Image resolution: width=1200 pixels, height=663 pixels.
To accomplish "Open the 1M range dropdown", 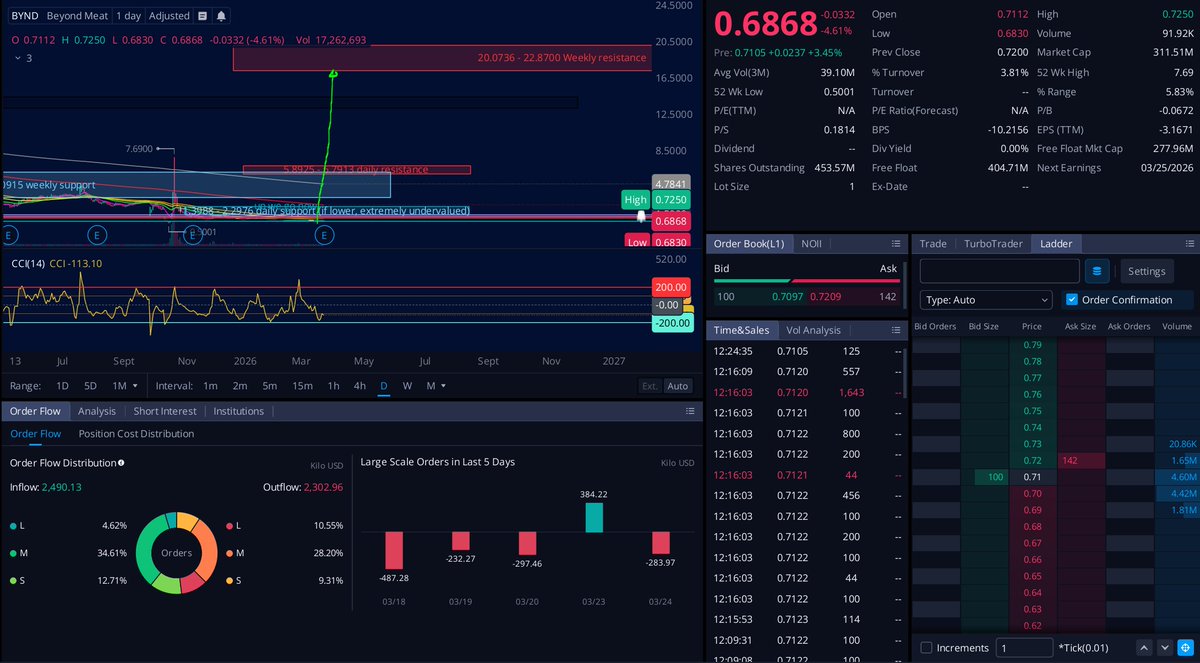I will tap(125, 386).
